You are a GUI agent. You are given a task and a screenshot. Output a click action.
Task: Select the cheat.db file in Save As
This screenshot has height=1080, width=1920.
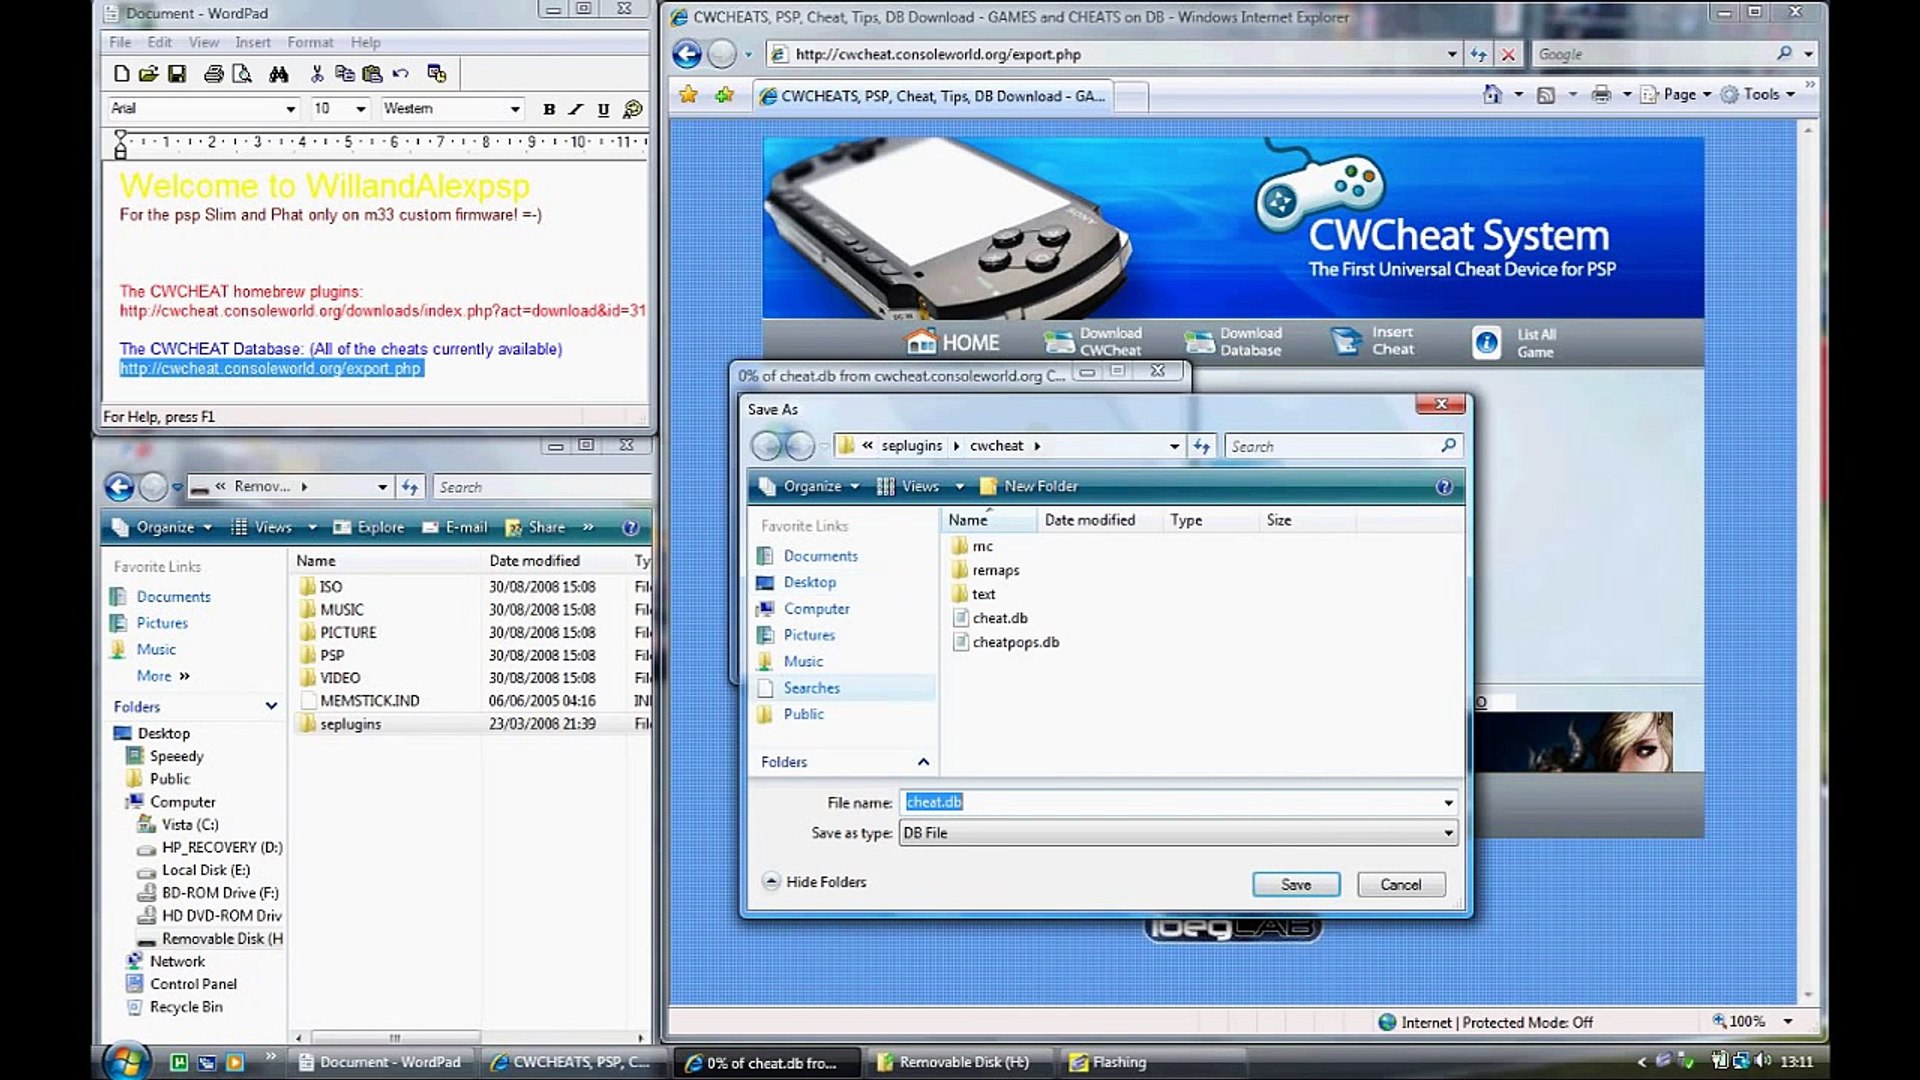coord(990,618)
